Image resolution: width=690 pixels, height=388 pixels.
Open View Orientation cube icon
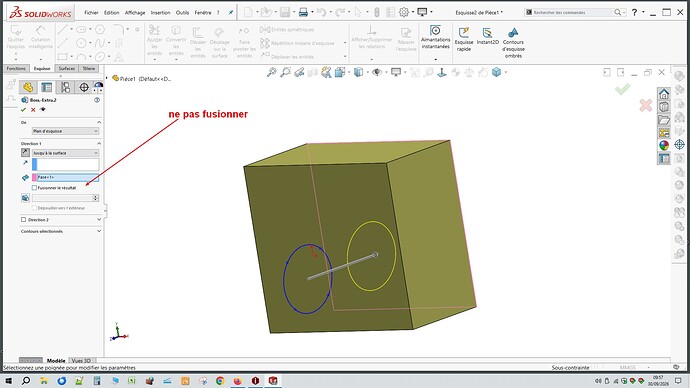pos(339,72)
